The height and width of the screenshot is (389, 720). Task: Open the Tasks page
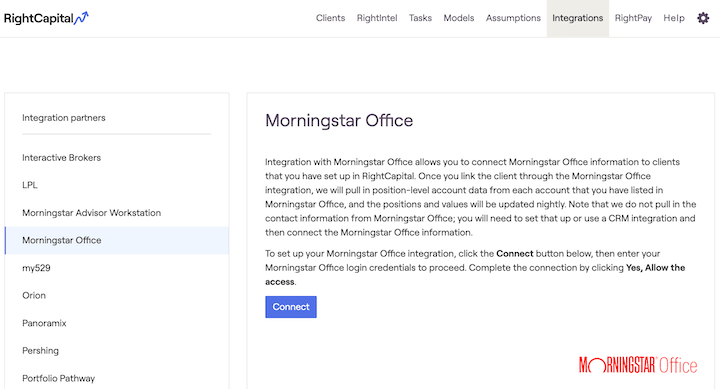(420, 18)
